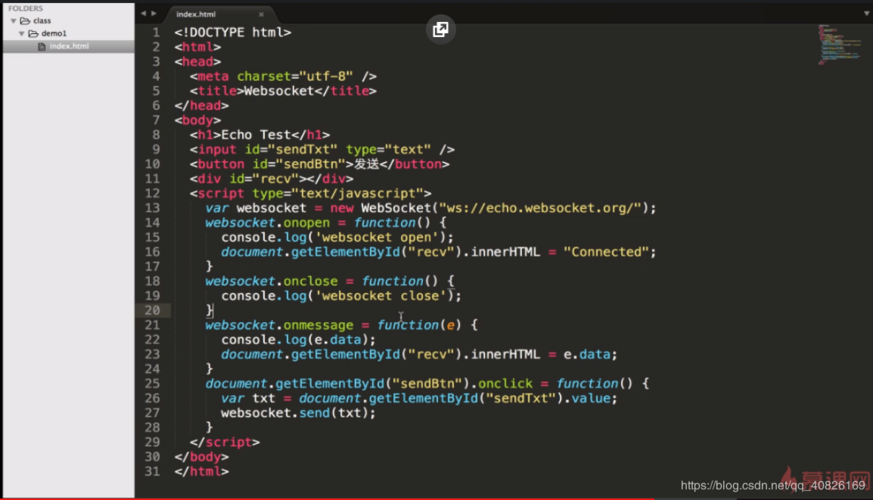The width and height of the screenshot is (873, 500).
Task: Open the blog.csdn.net watermark link
Action: 772,484
